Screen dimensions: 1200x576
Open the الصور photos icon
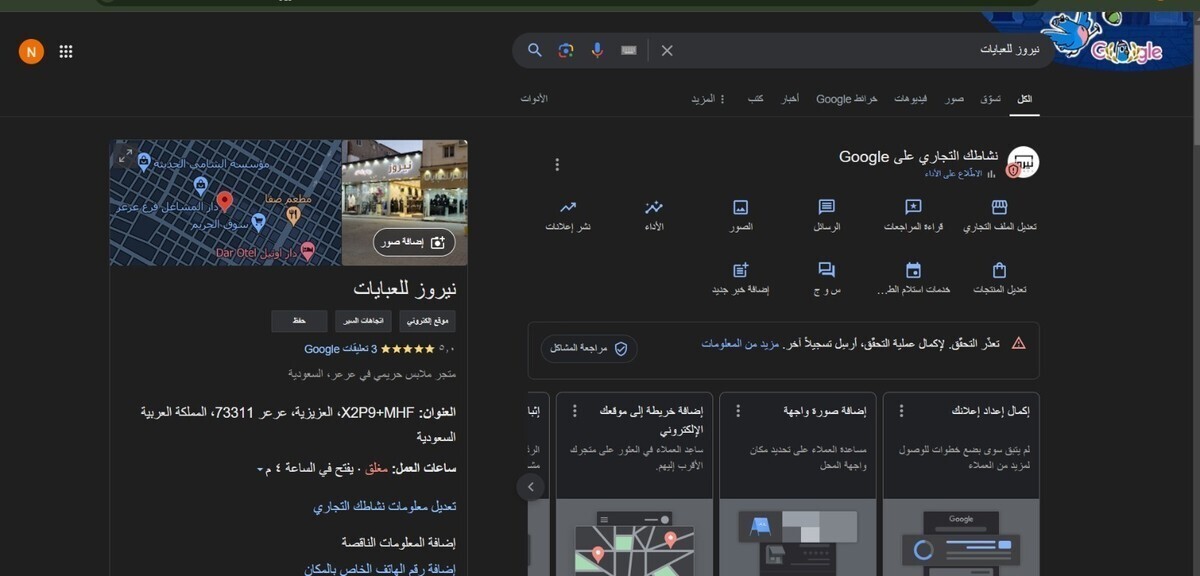point(741,207)
